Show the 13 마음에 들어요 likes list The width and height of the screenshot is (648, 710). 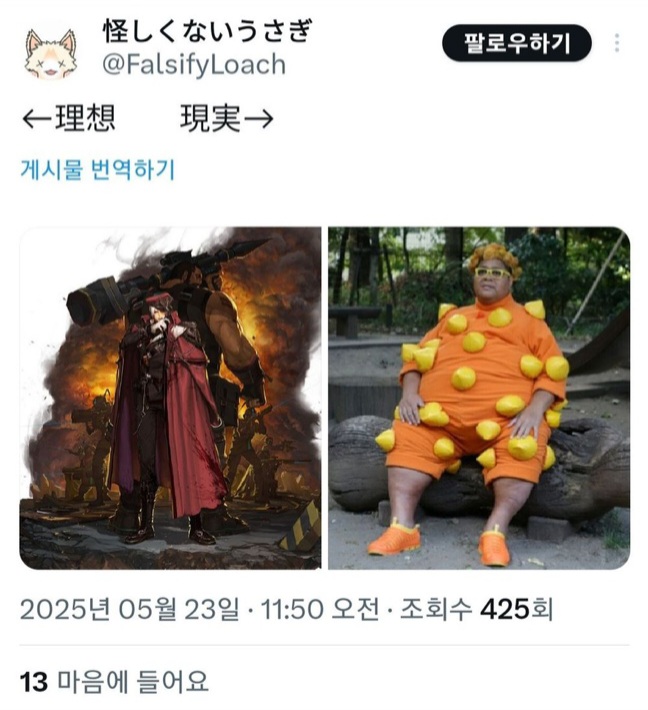114,681
